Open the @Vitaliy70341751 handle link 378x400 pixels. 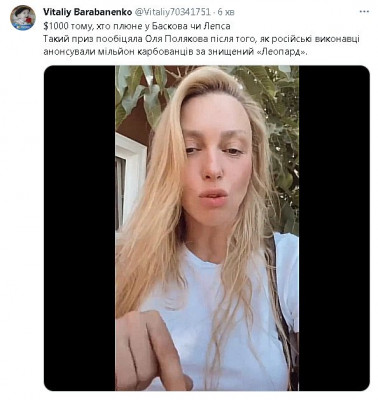172,12
